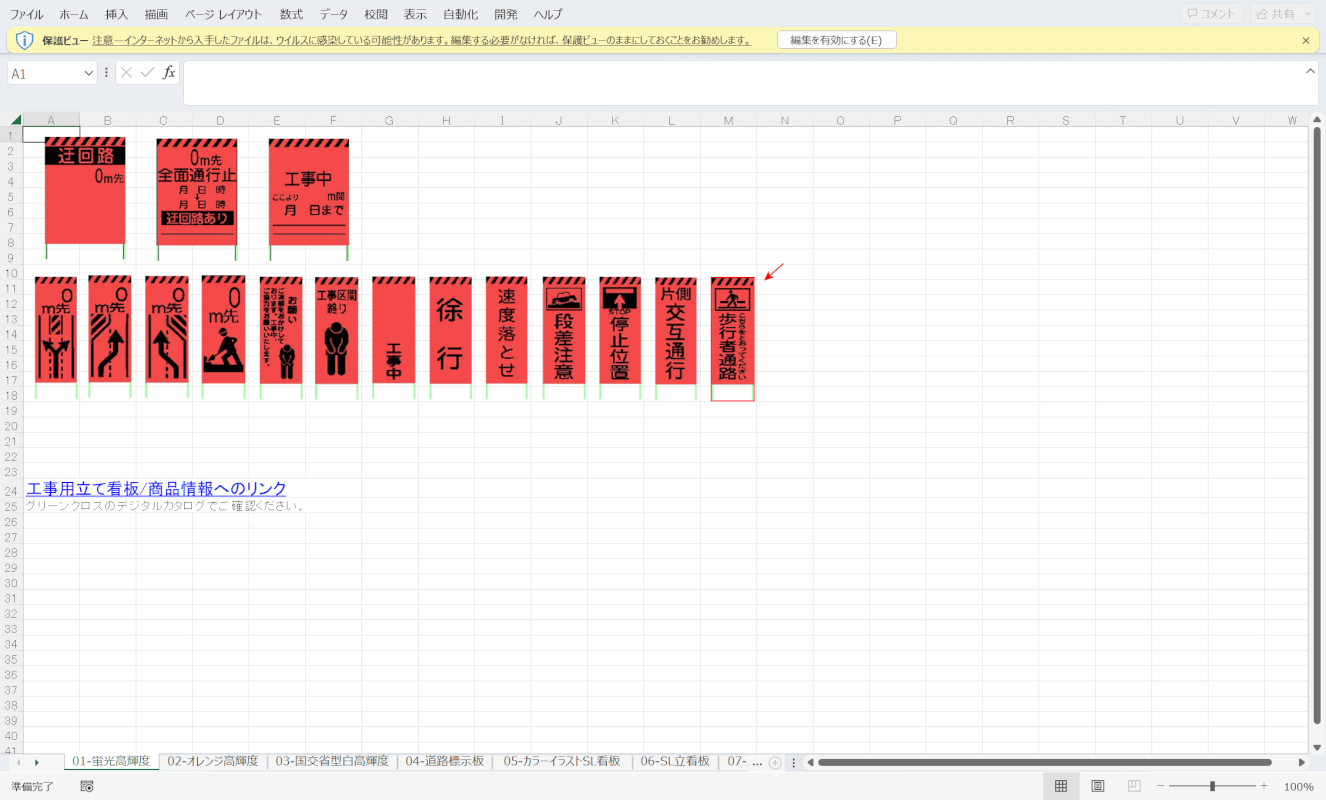Expand the formula bar with chevron

point(1311,71)
